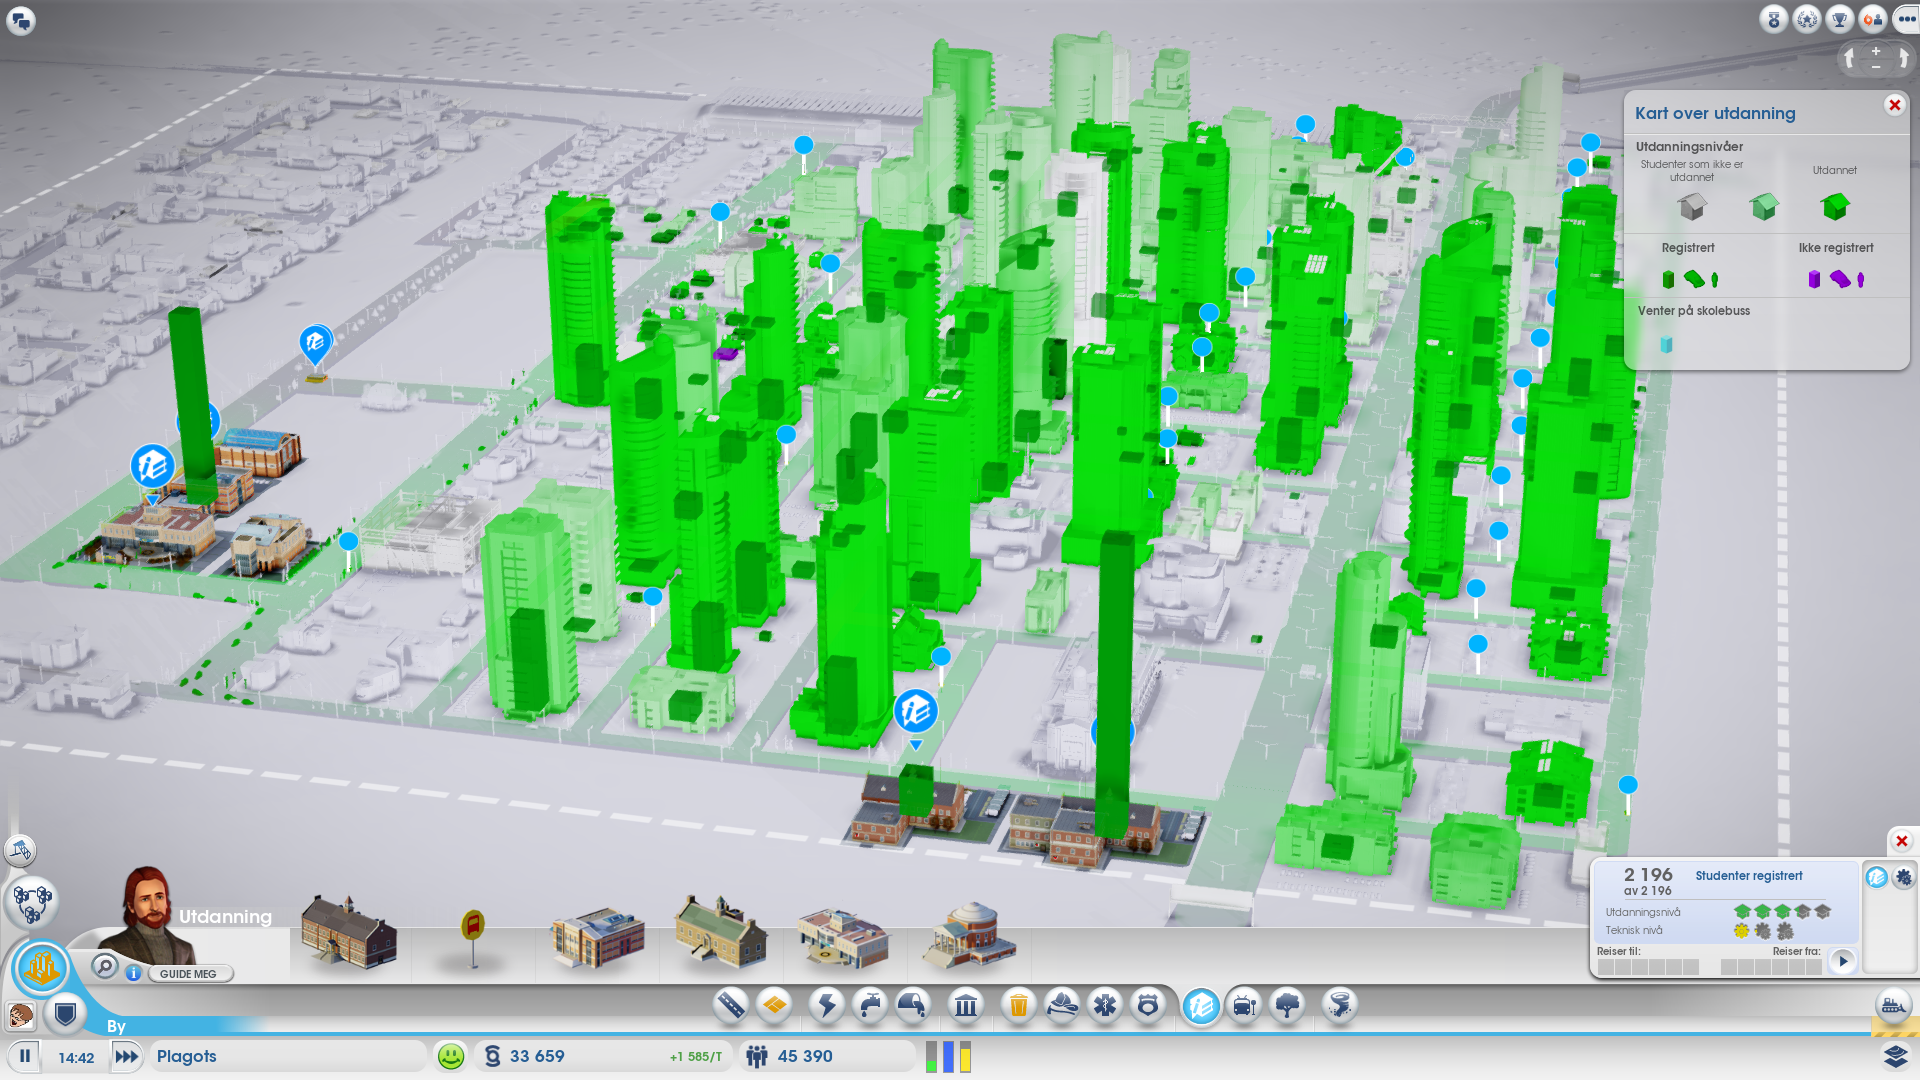Open population panel showing 45 390
Image resolution: width=1920 pixels, height=1080 pixels.
(828, 1056)
